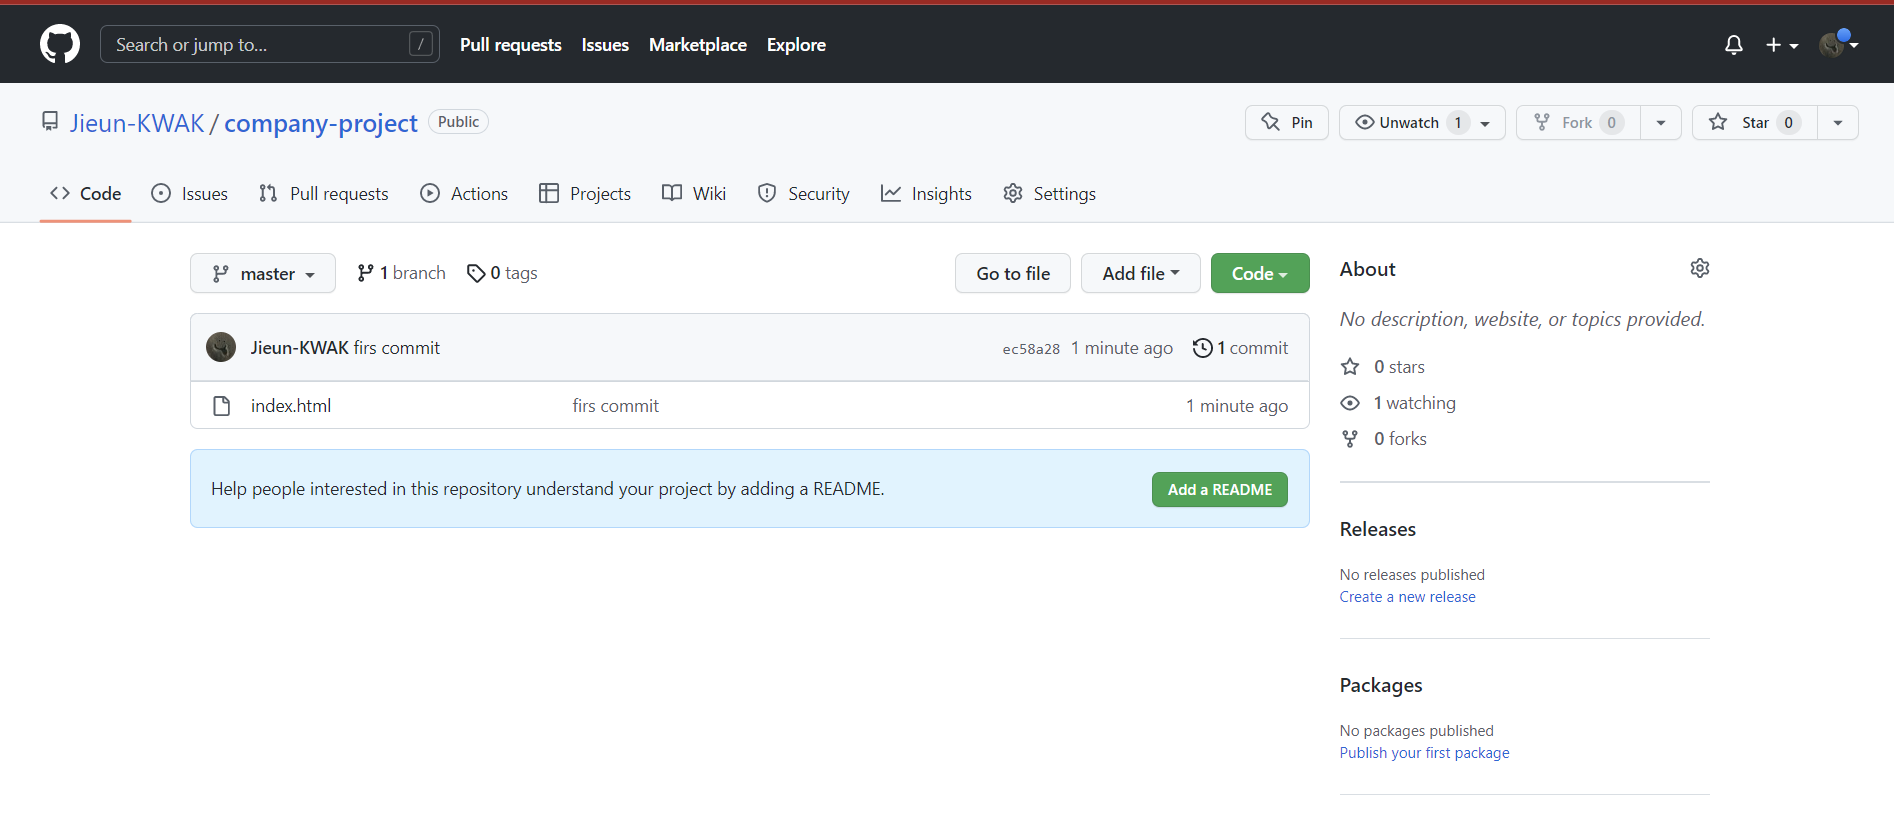Click Create a new release
The width and height of the screenshot is (1894, 823).
tap(1408, 597)
